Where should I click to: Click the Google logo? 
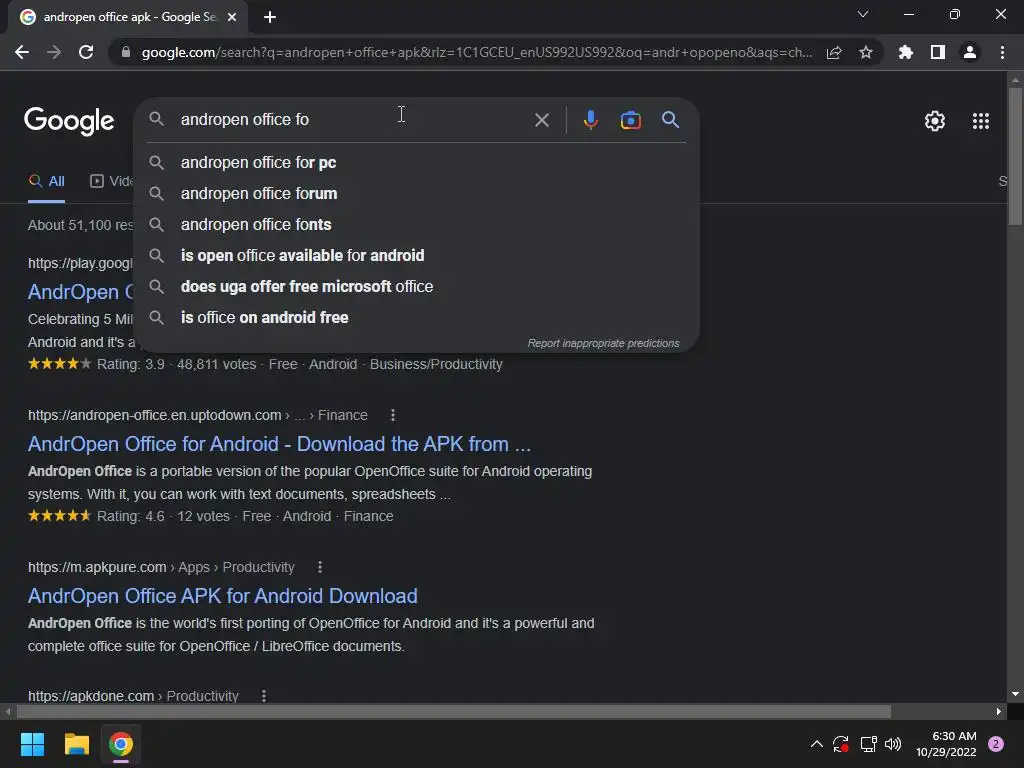tap(69, 121)
